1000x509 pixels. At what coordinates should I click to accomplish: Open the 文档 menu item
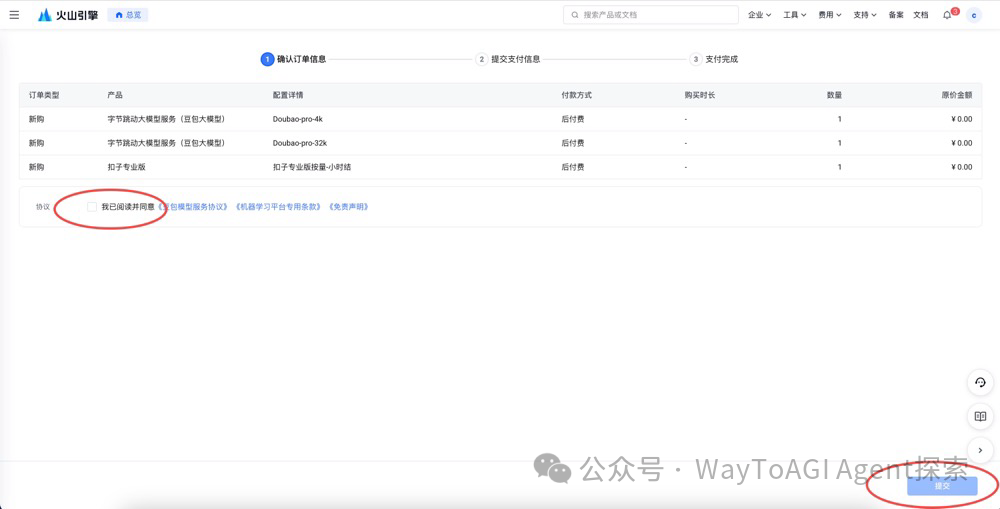pyautogui.click(x=920, y=15)
